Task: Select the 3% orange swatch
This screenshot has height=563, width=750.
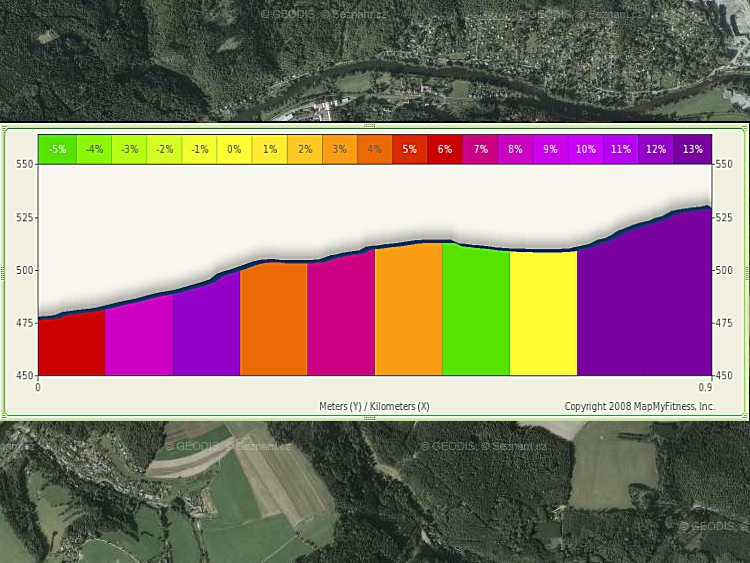Action: click(340, 149)
